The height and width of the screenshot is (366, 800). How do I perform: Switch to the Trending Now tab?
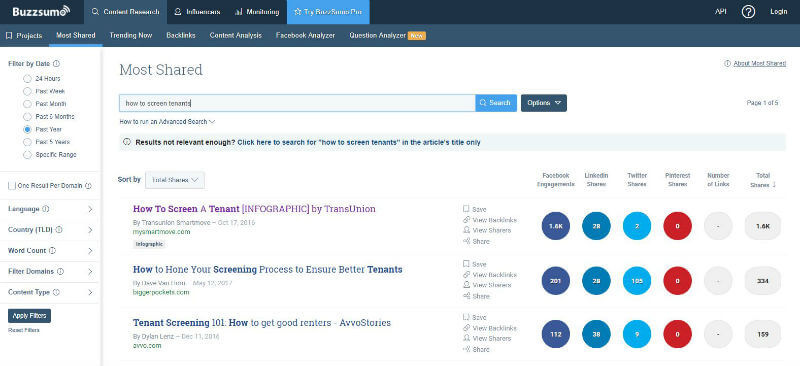point(131,35)
